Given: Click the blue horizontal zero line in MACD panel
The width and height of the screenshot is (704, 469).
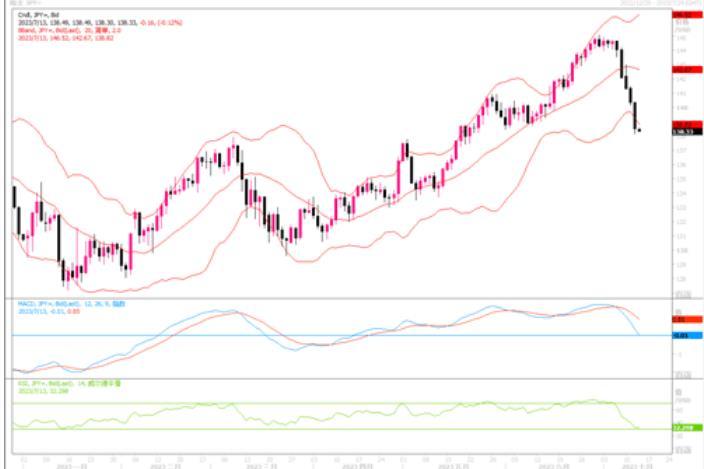Looking at the screenshot, I should 300,335.
